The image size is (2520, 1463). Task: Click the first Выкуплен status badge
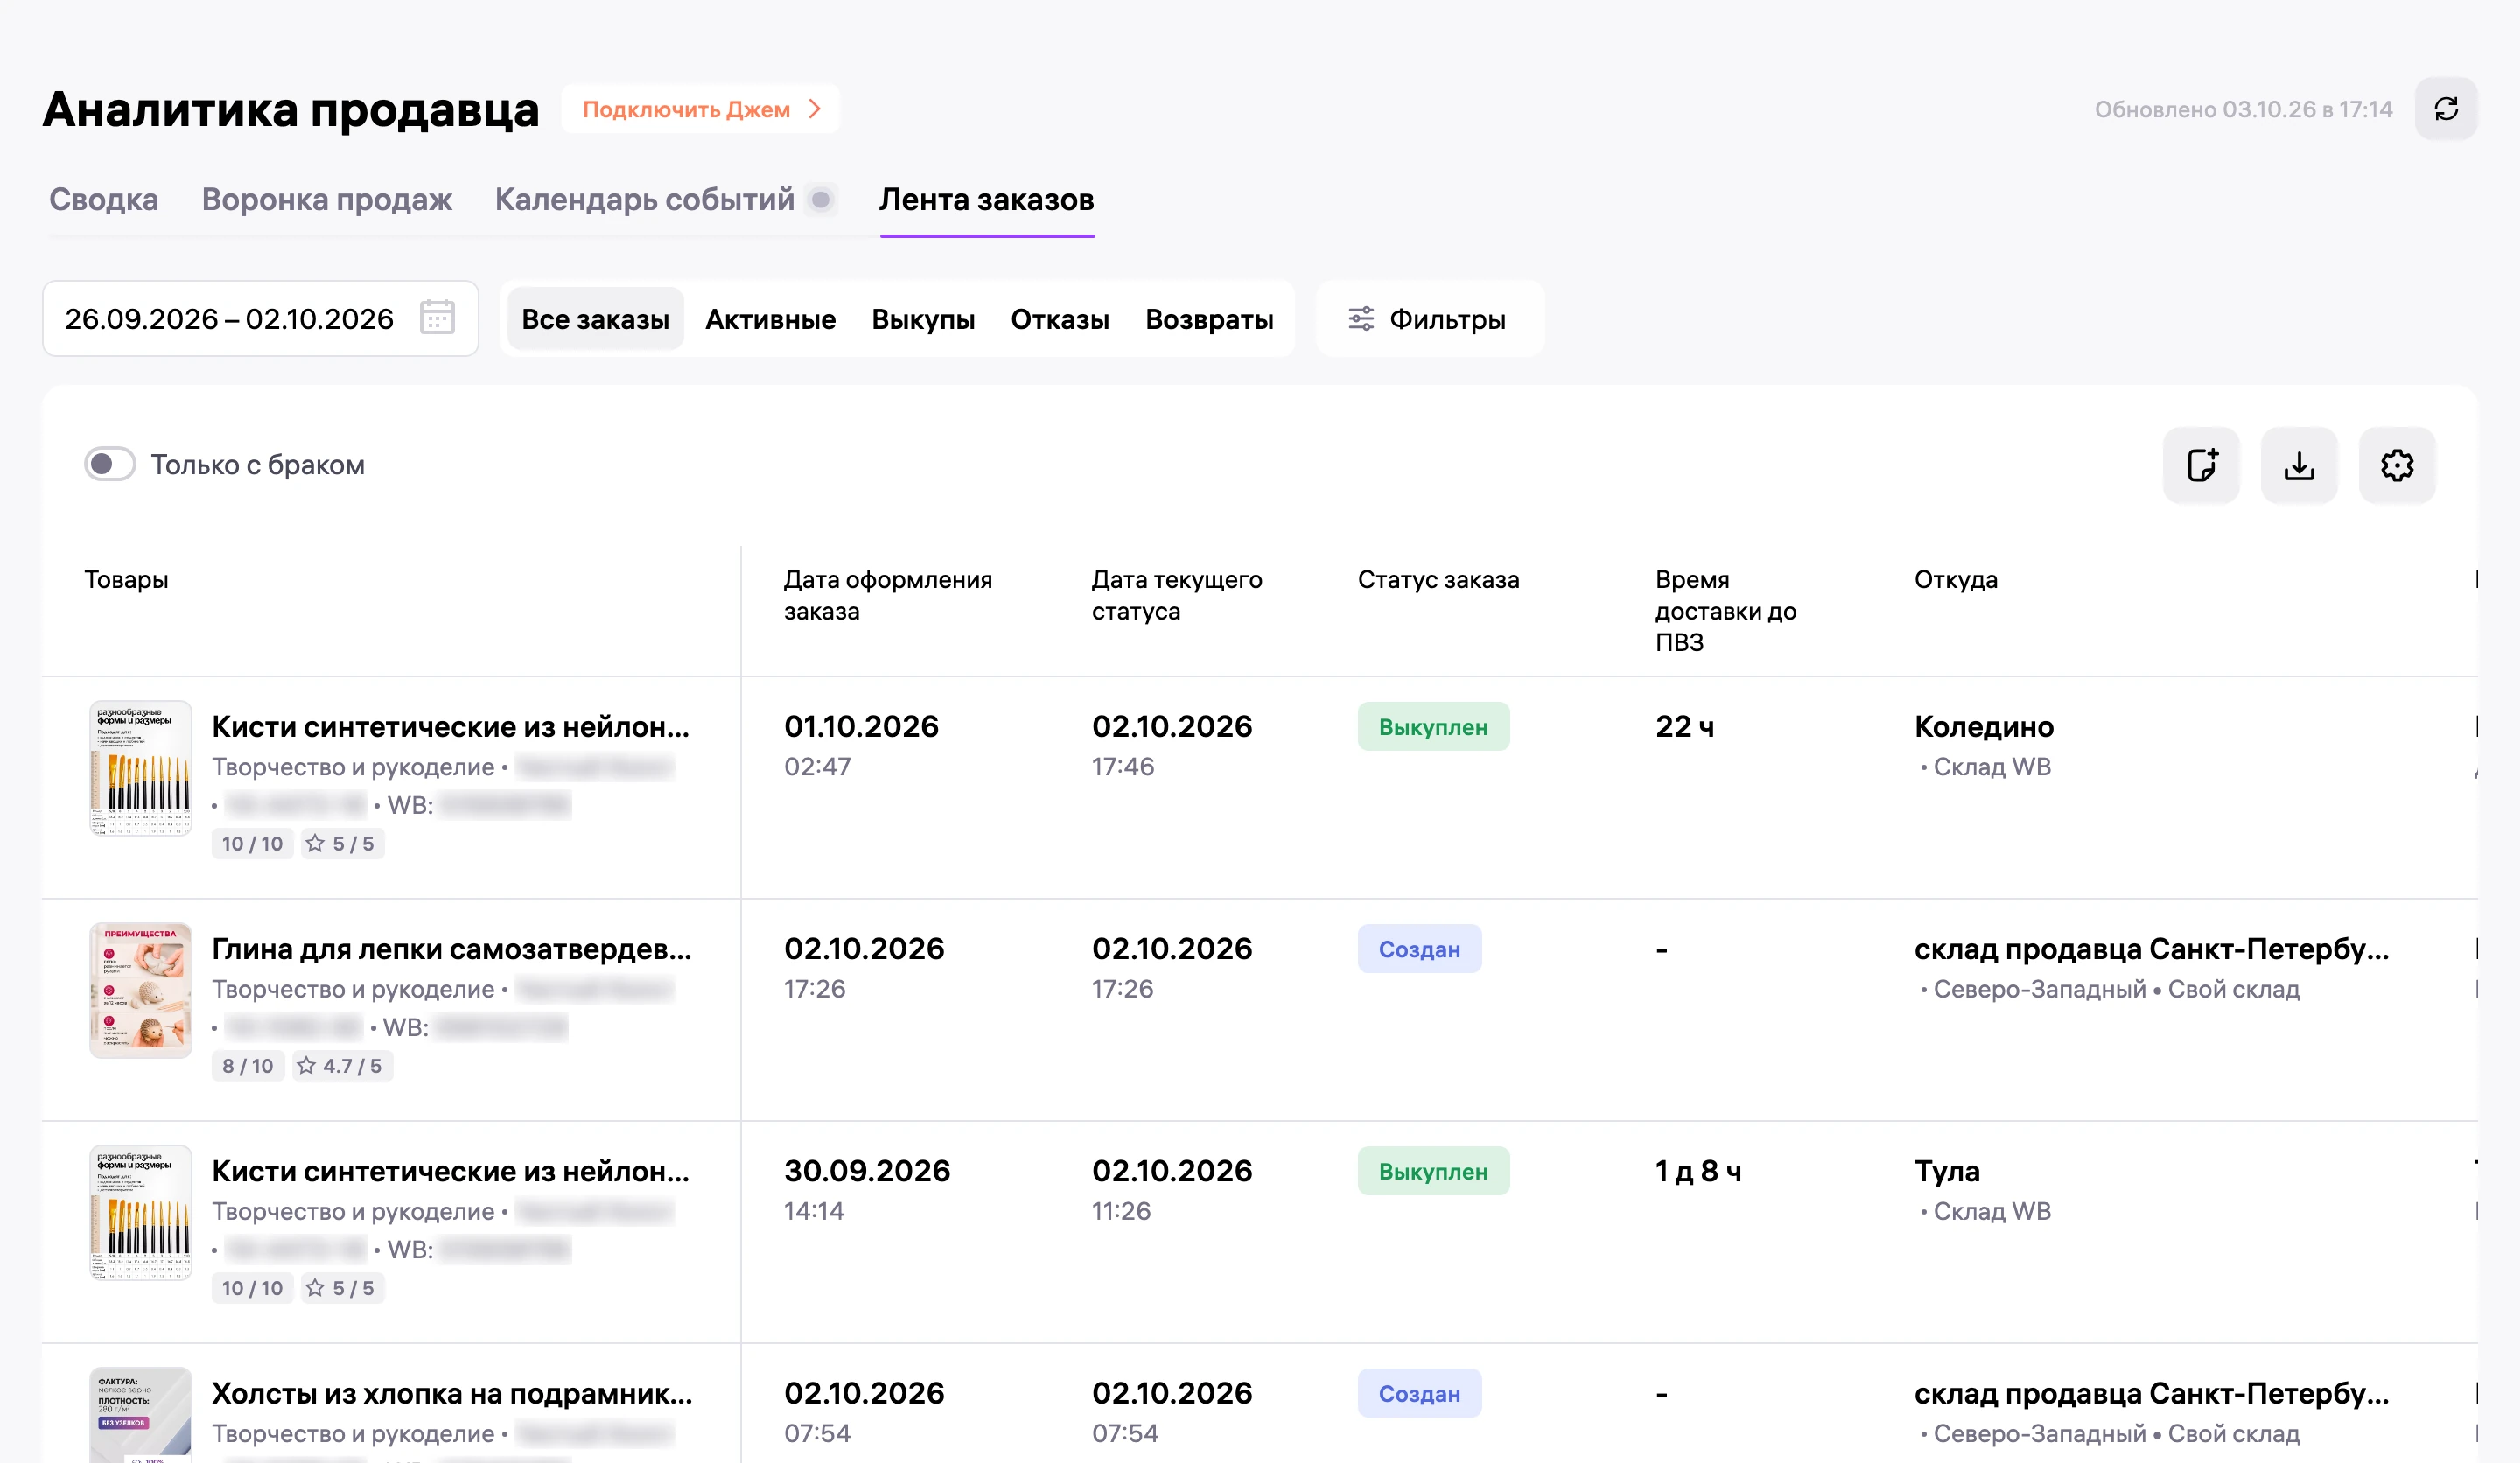(x=1433, y=727)
